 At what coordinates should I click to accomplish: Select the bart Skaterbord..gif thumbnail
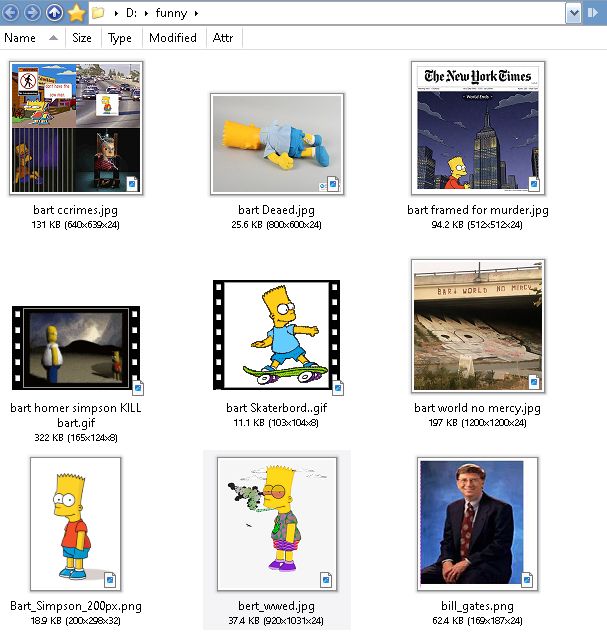pyautogui.click(x=277, y=335)
